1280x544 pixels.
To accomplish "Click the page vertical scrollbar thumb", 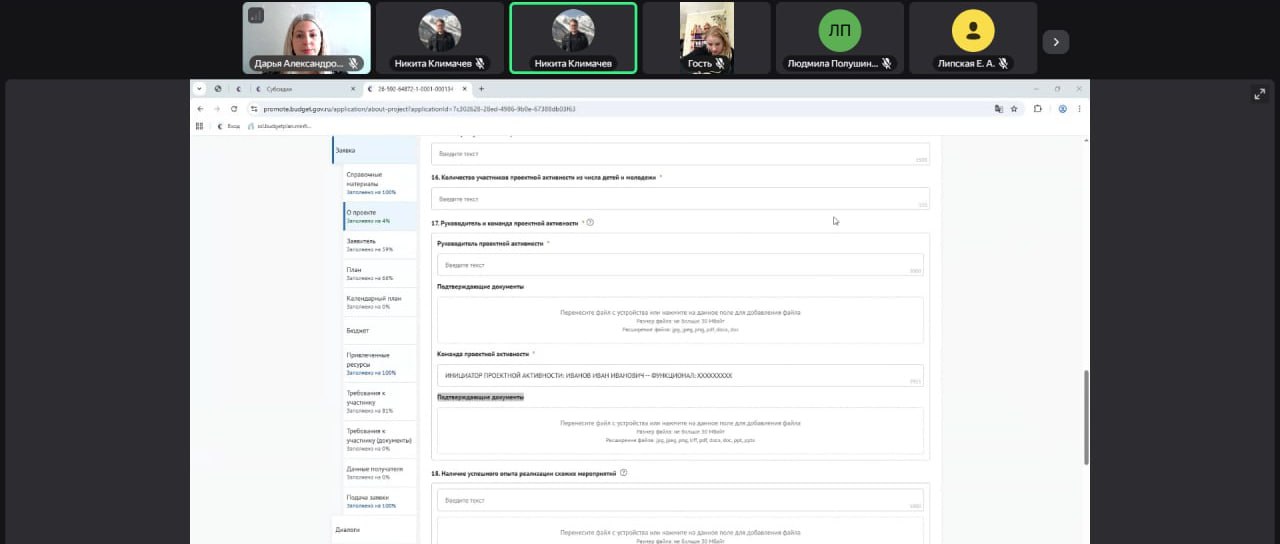I will click(1086, 416).
